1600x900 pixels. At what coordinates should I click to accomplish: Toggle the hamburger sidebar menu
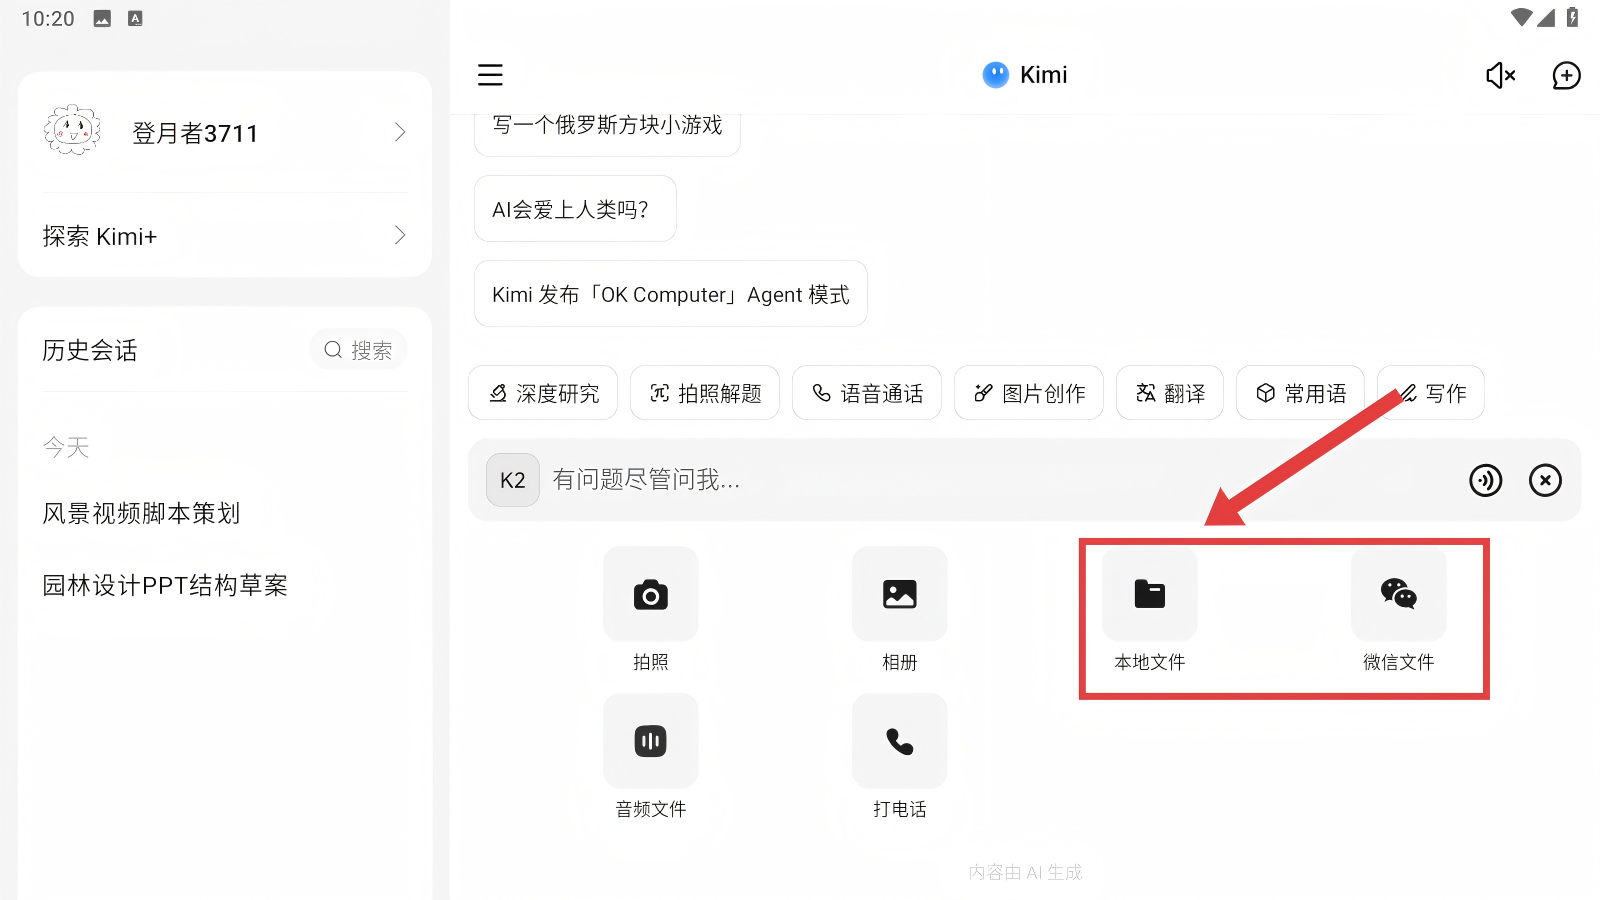490,76
